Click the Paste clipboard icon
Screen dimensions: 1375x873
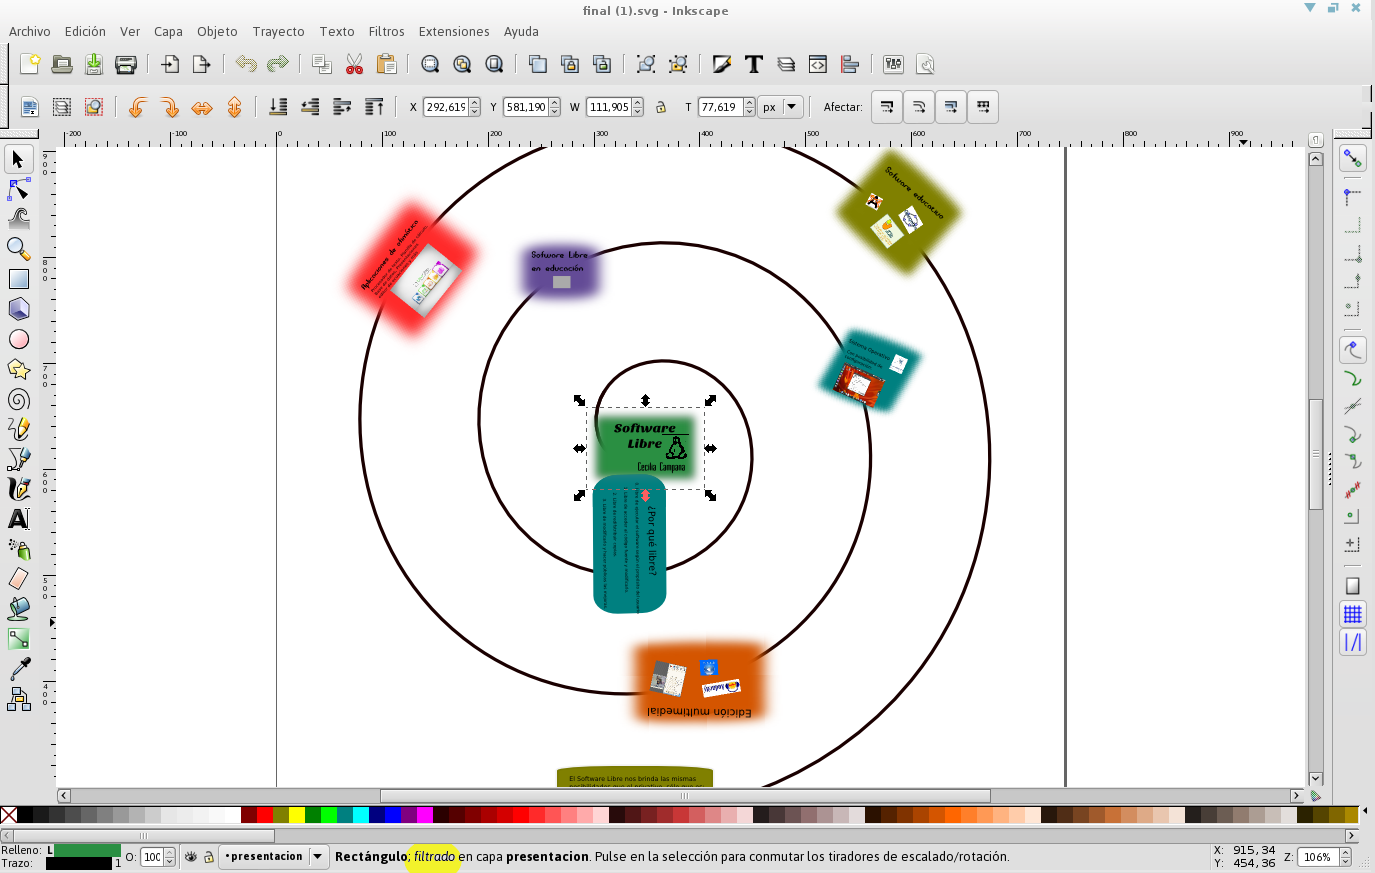(x=386, y=64)
